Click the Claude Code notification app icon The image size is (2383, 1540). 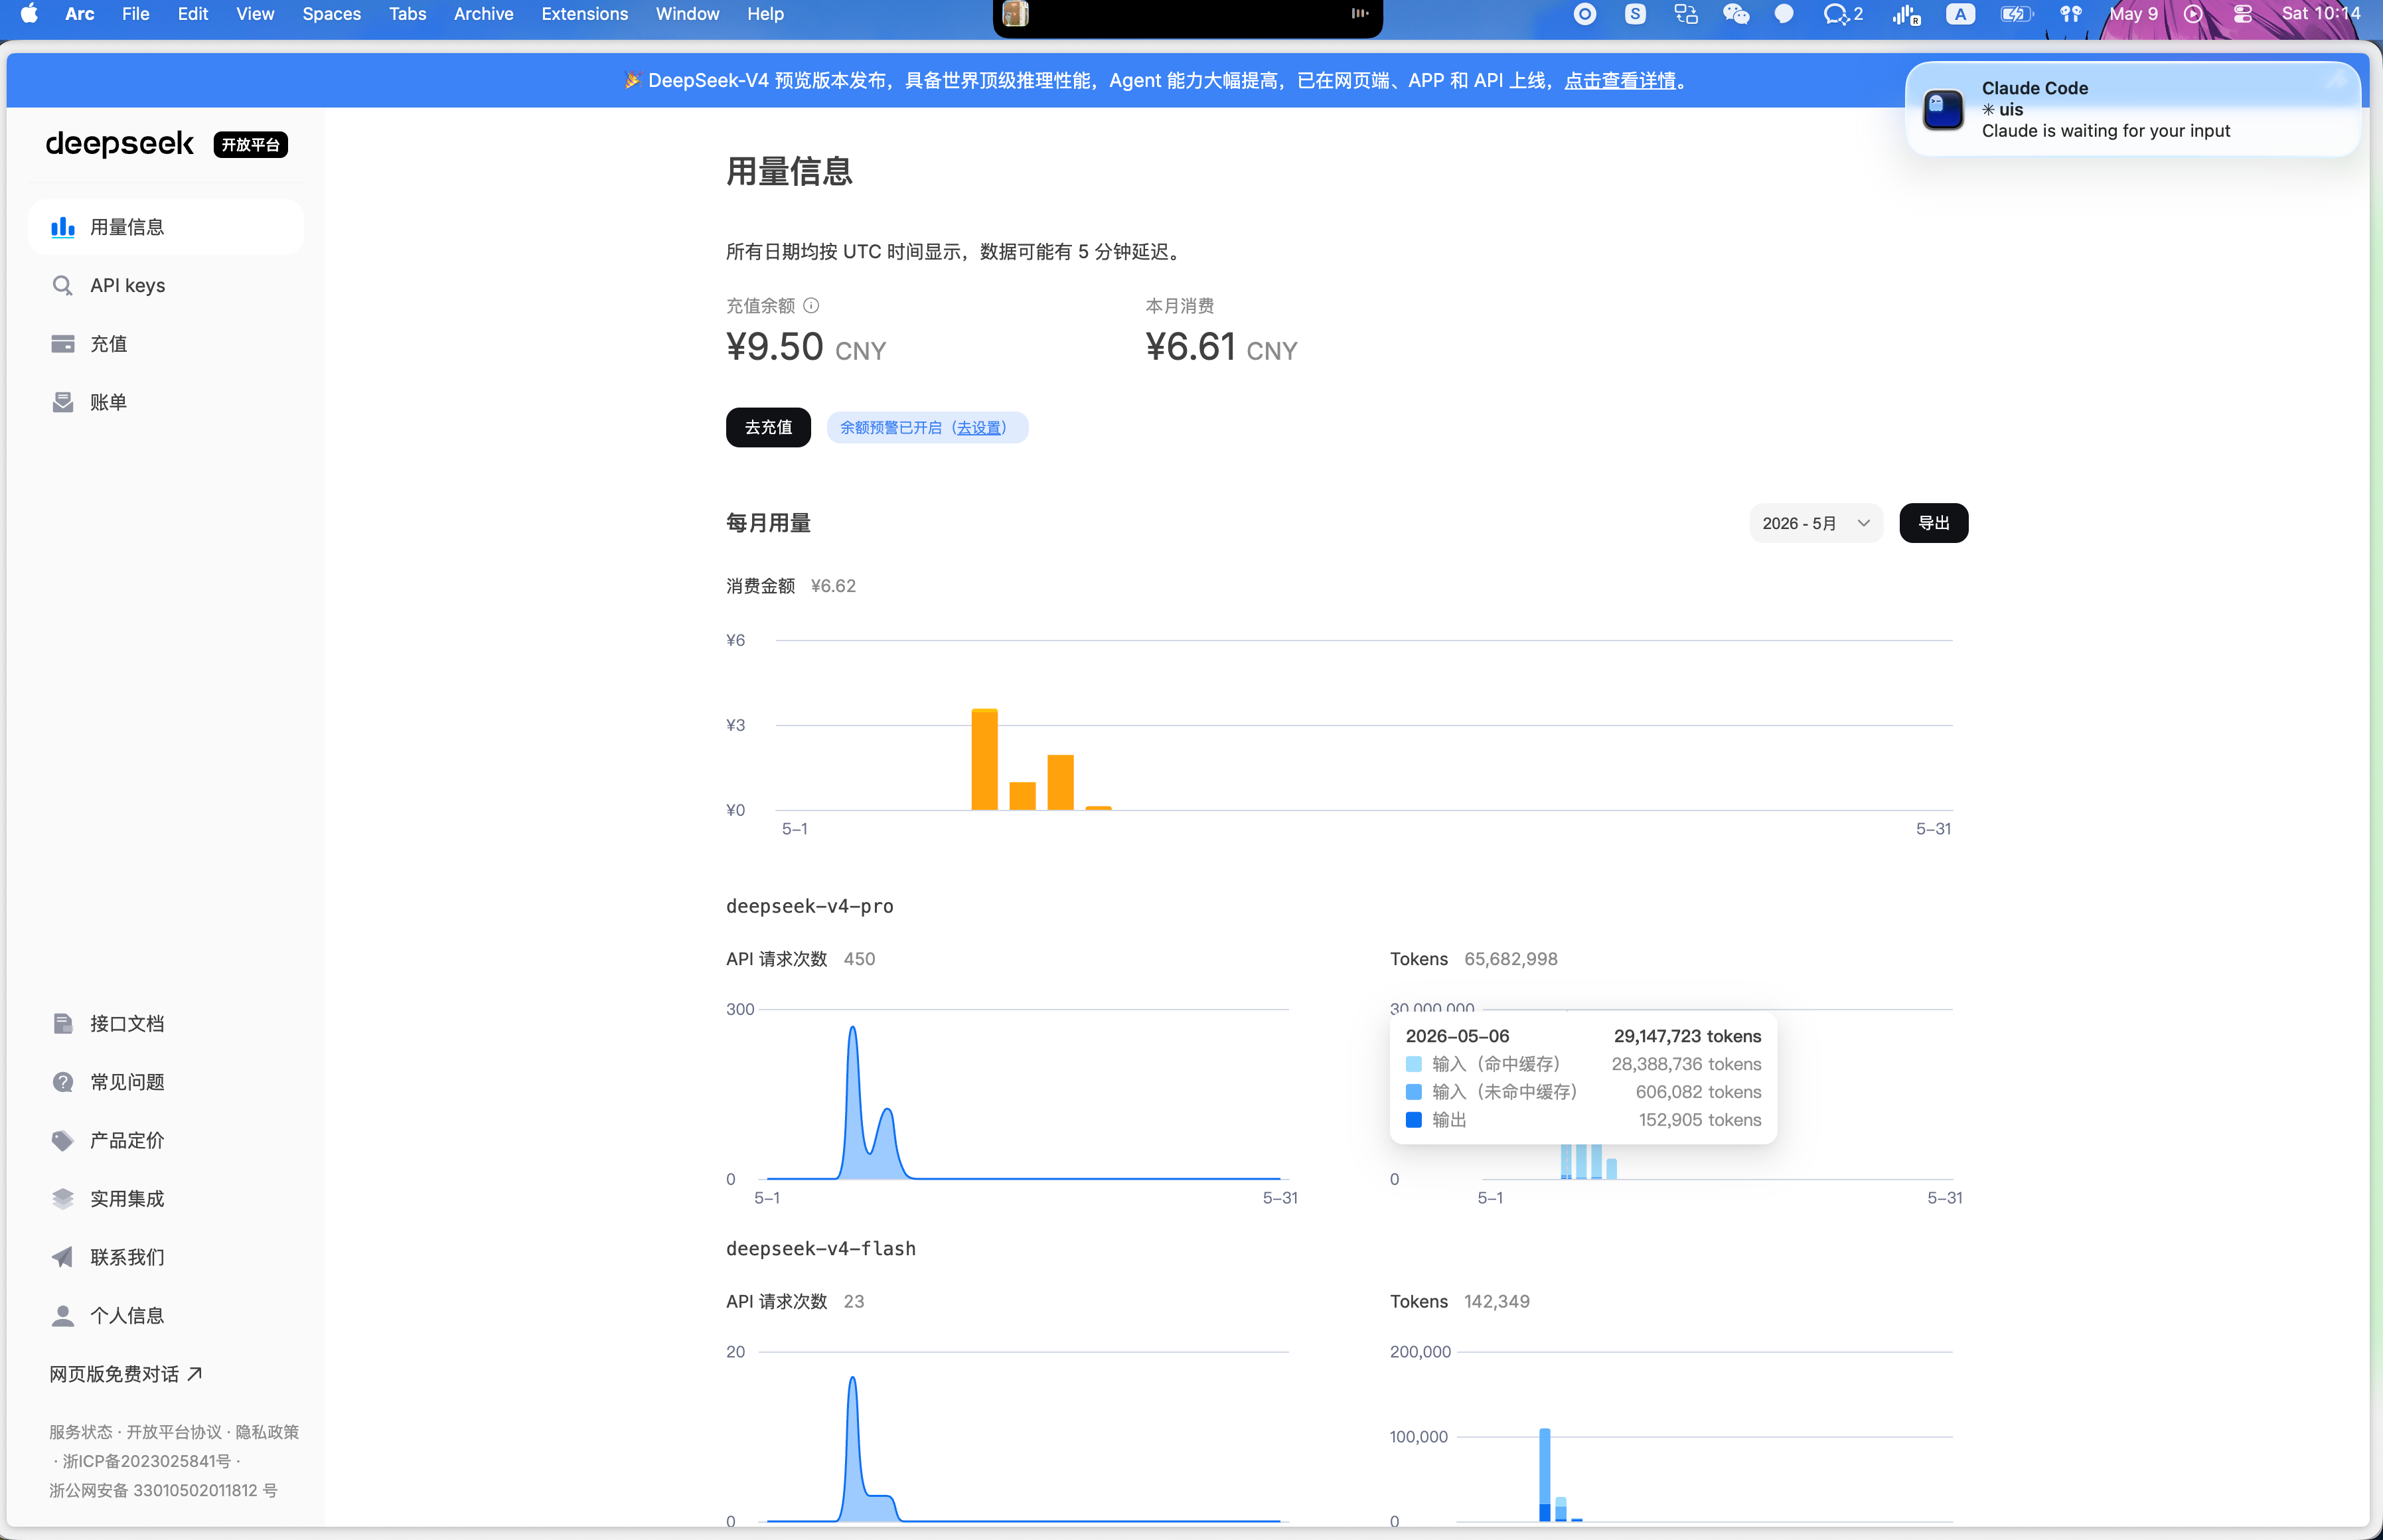click(x=1944, y=109)
